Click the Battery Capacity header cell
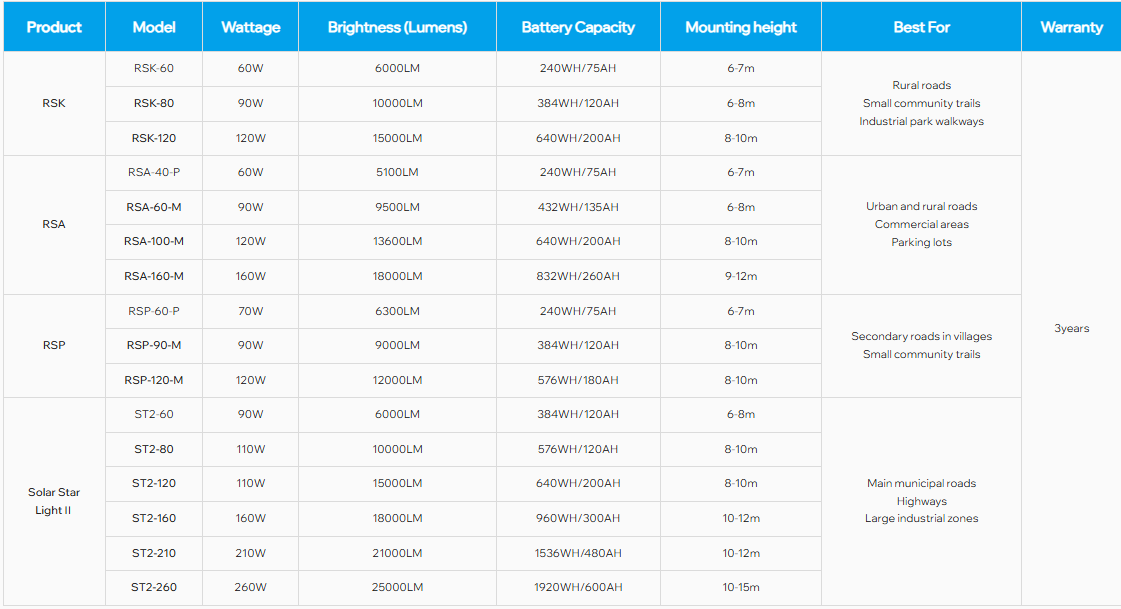Screen dimensions: 1121x609 pos(578,26)
